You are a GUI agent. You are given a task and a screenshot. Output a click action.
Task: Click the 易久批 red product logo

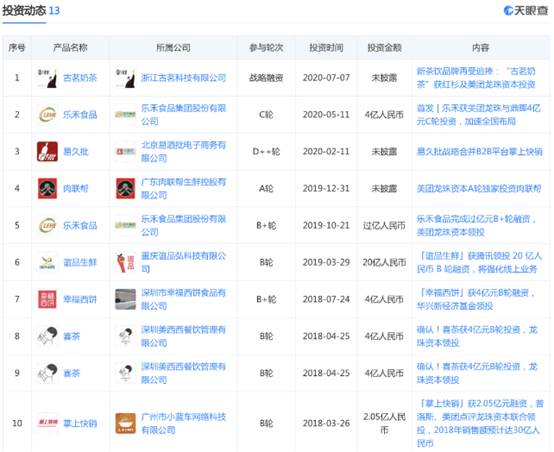[47, 152]
